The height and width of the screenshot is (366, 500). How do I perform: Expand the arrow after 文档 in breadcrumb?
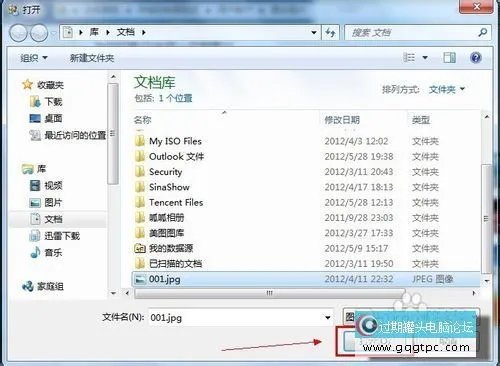click(x=144, y=33)
